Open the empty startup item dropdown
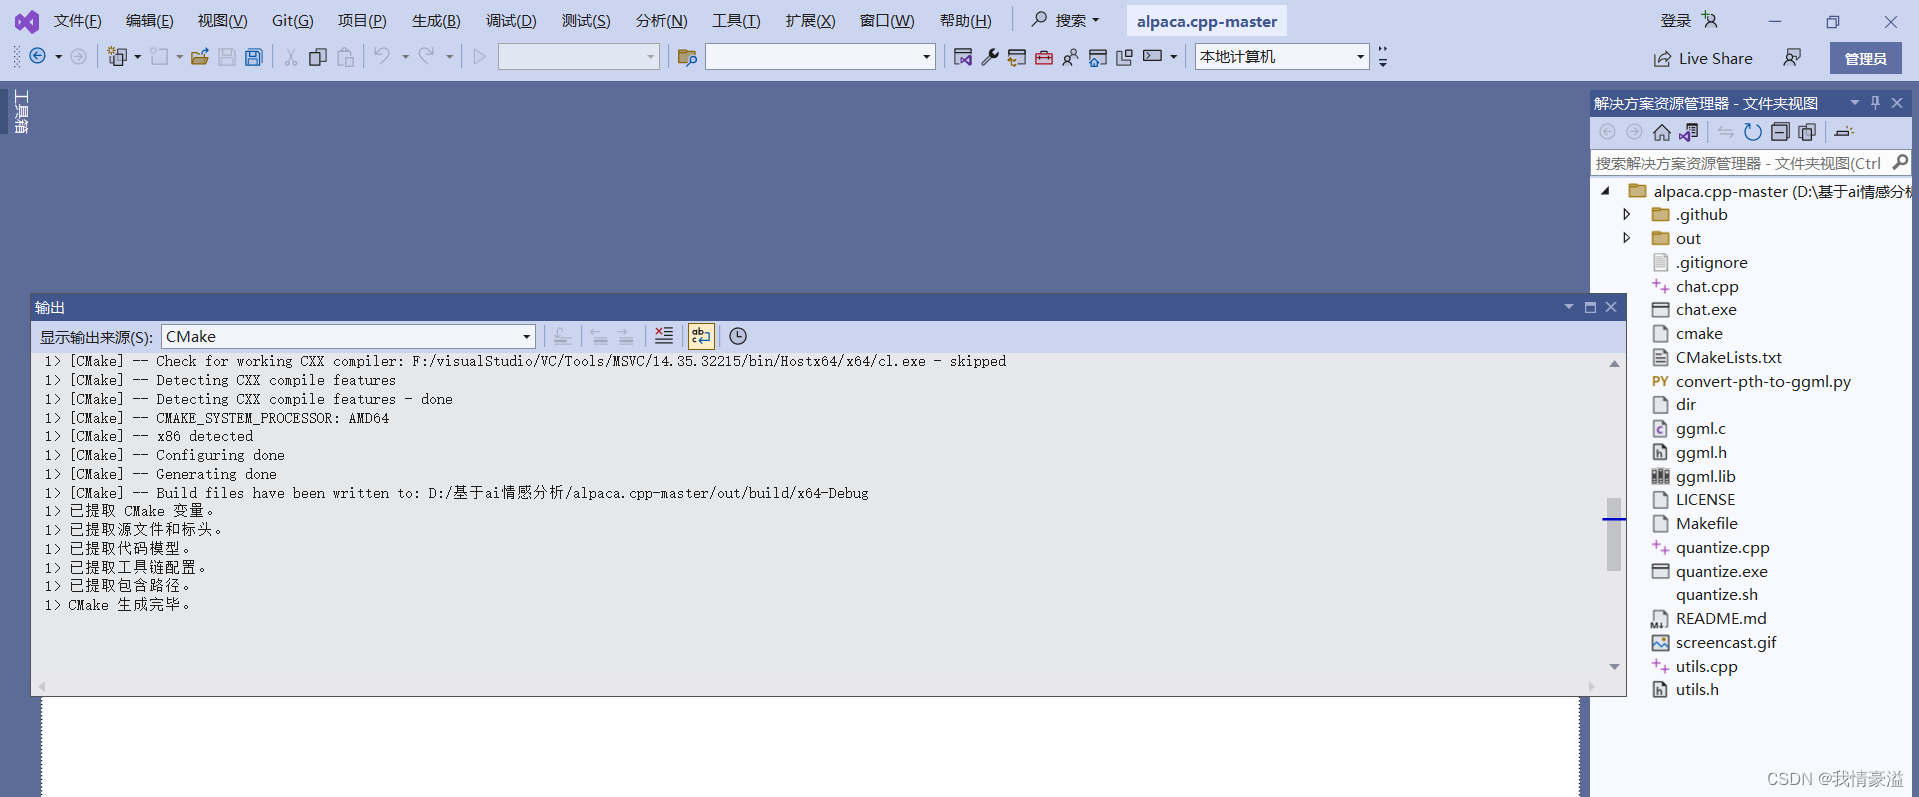Viewport: 1919px width, 797px height. coord(820,57)
